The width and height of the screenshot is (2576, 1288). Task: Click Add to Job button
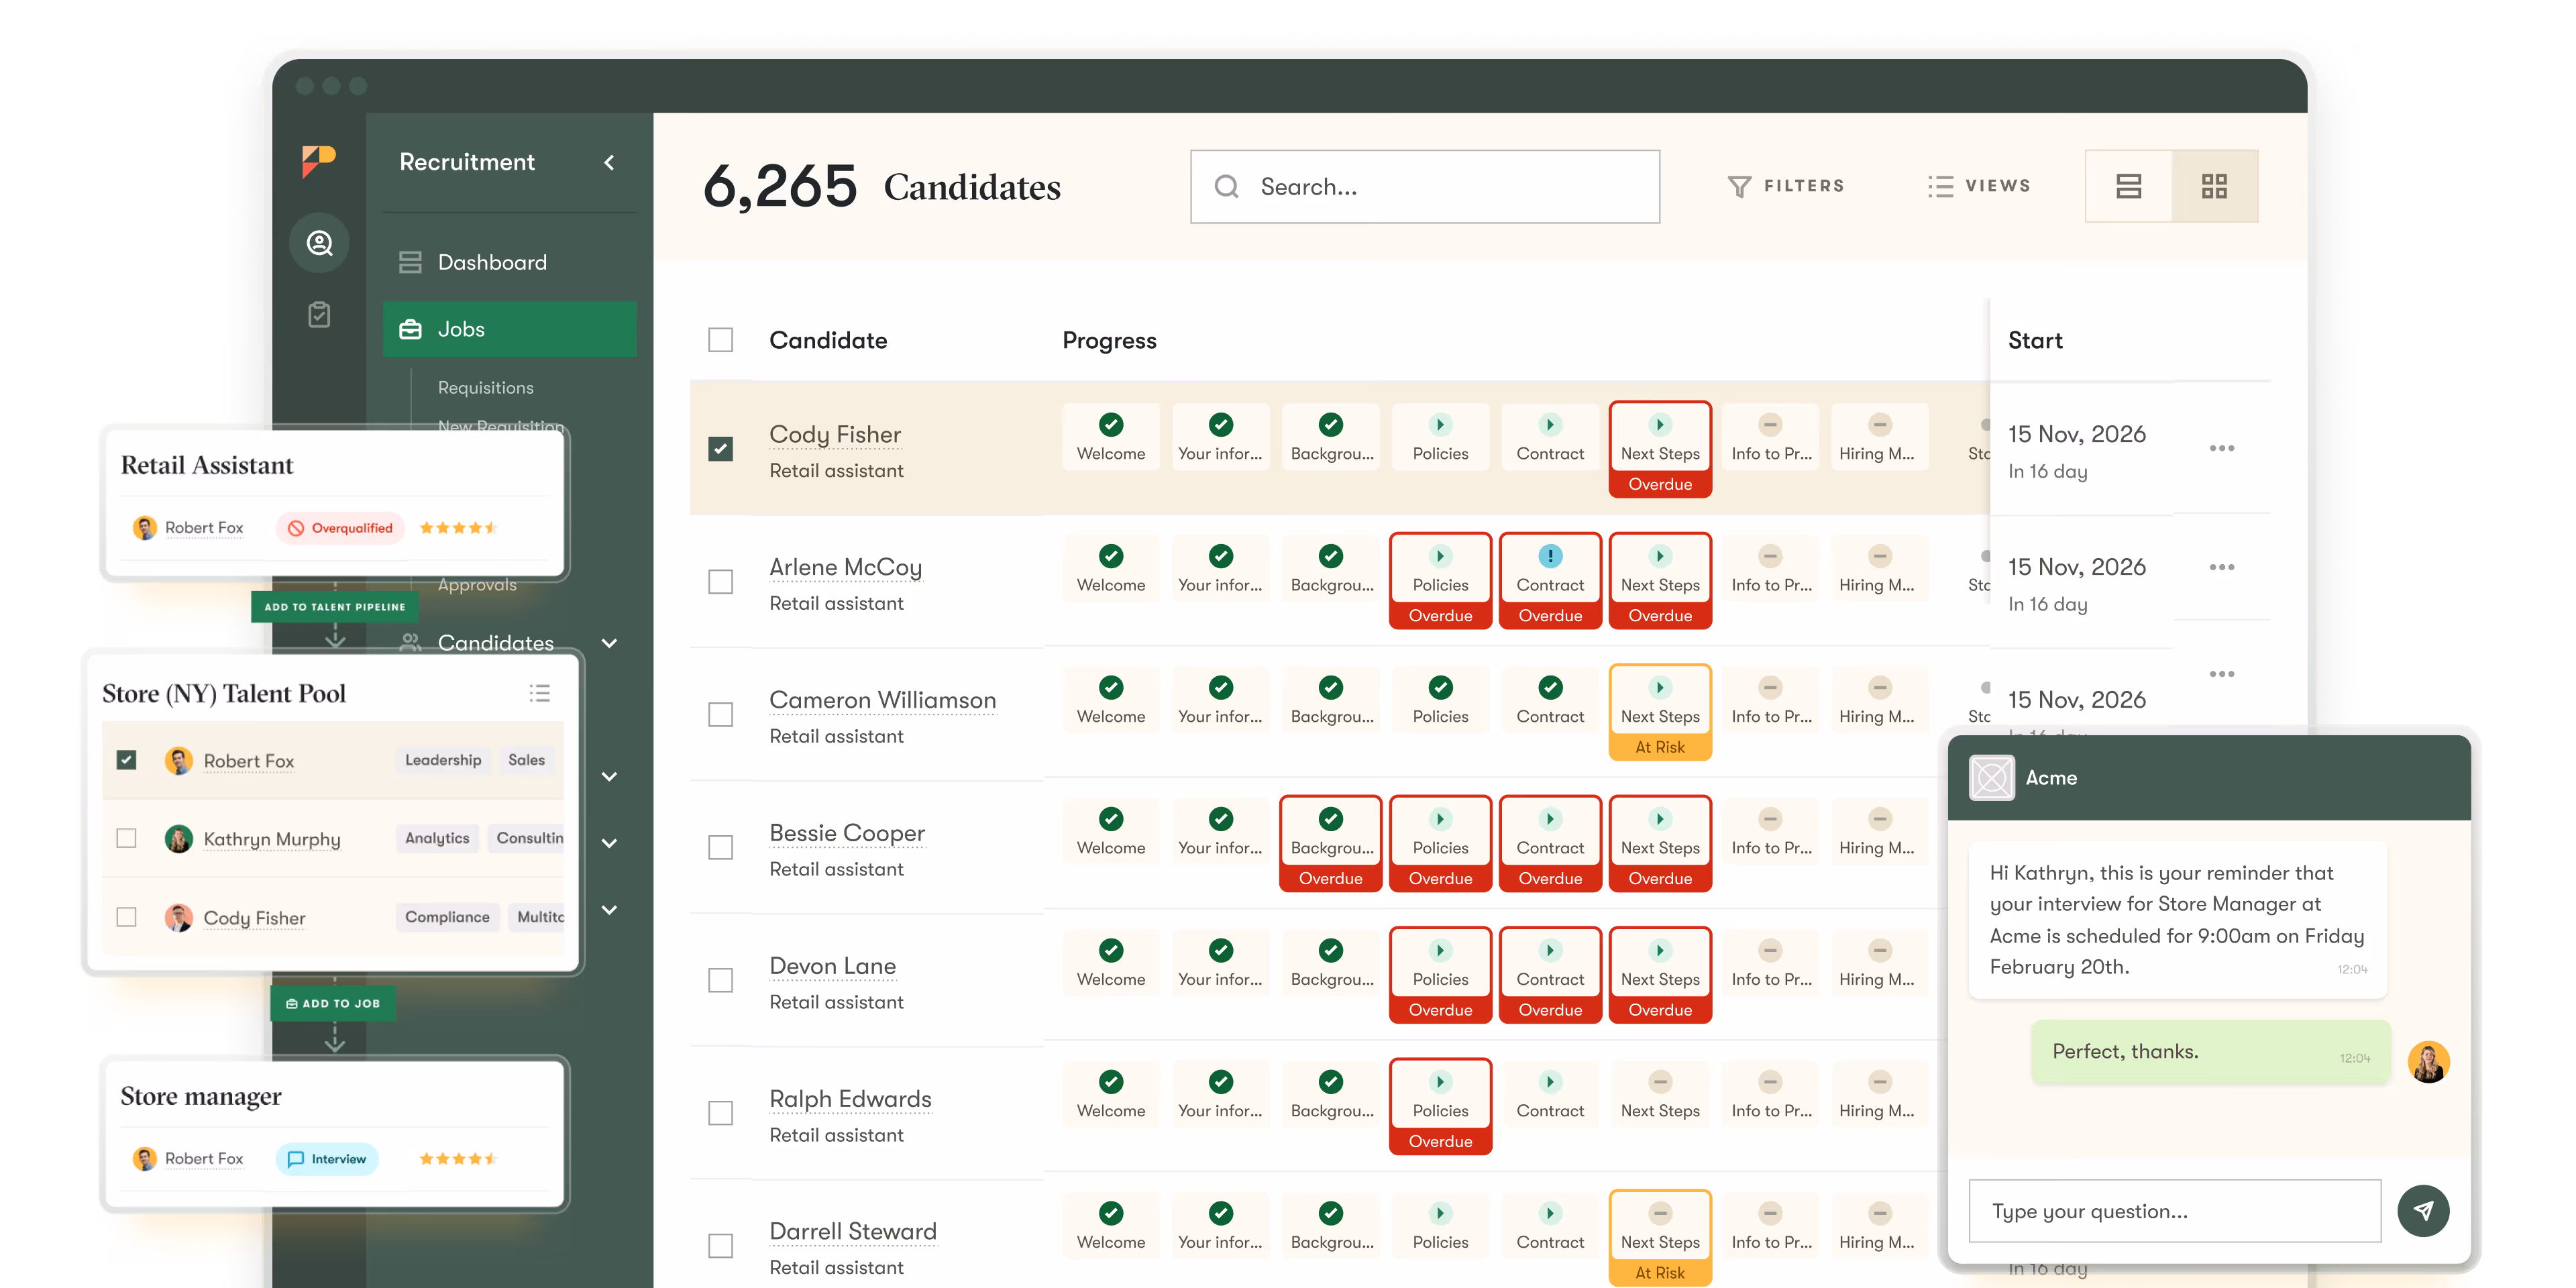pyautogui.click(x=333, y=1003)
